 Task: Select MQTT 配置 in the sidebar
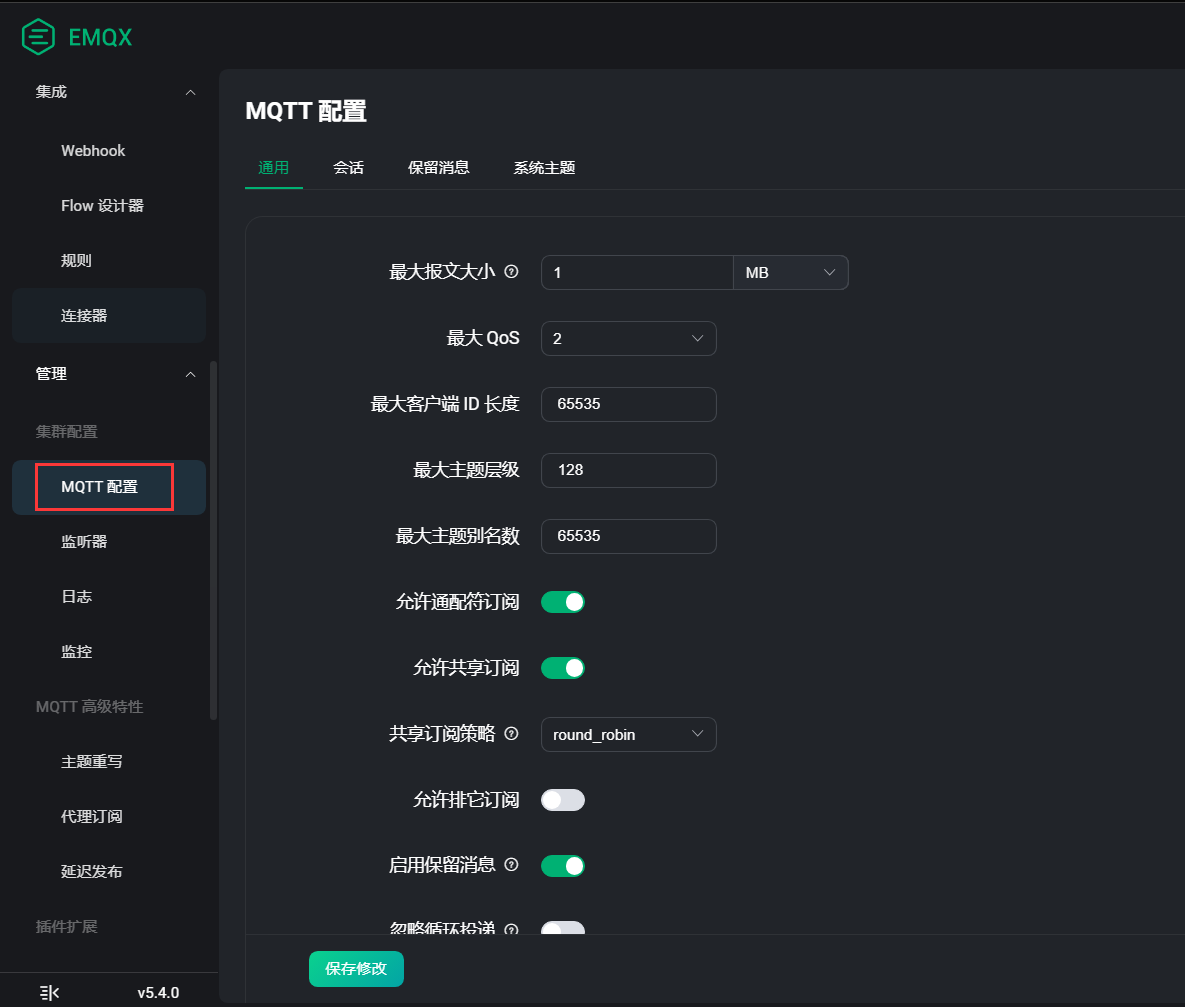tap(109, 487)
